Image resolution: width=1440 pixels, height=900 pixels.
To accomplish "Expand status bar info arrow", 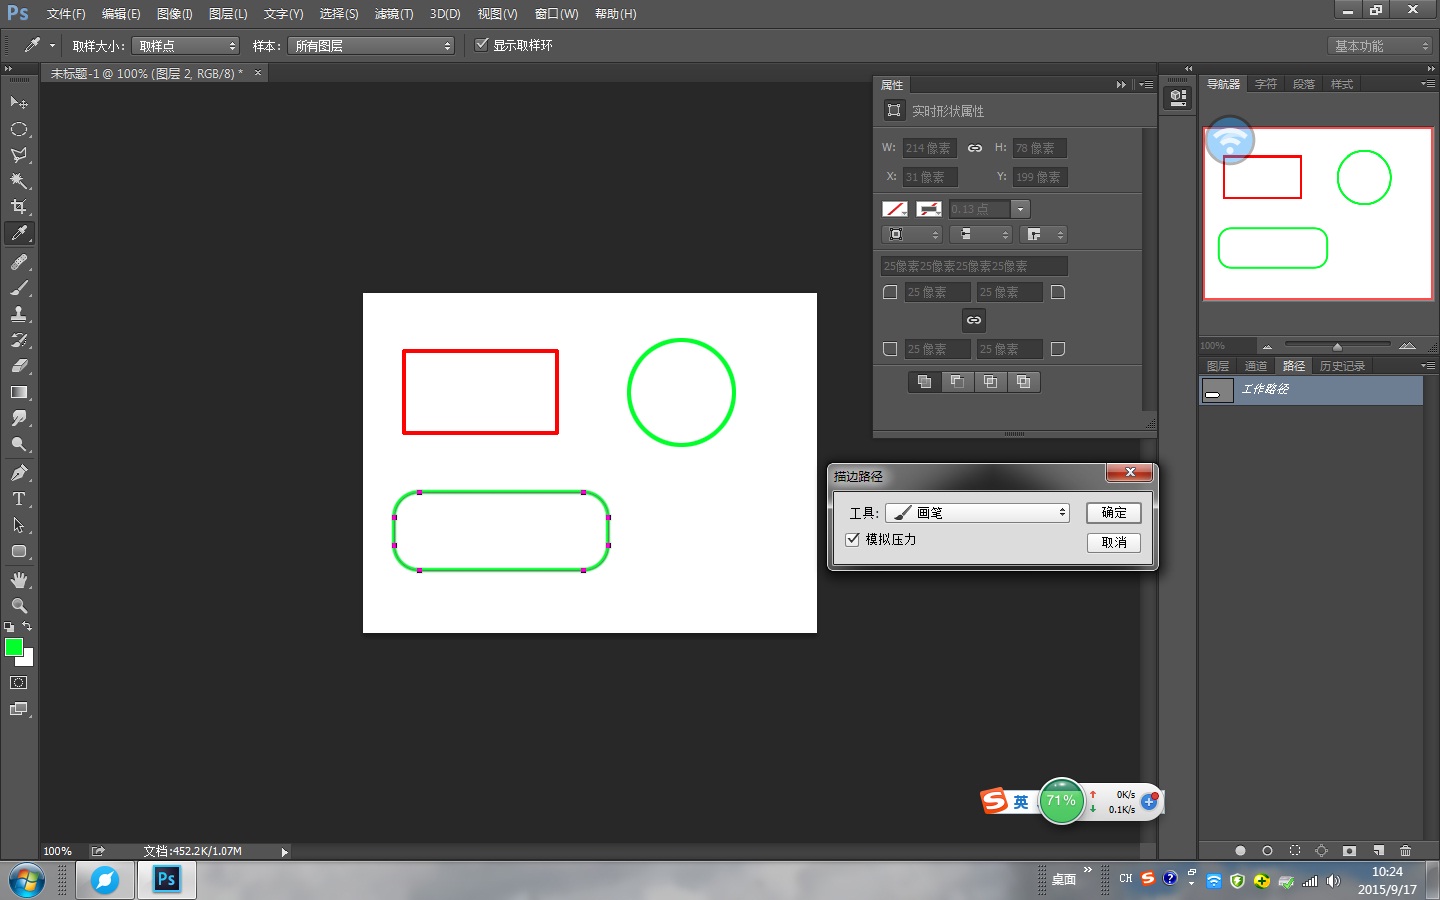I will 285,852.
